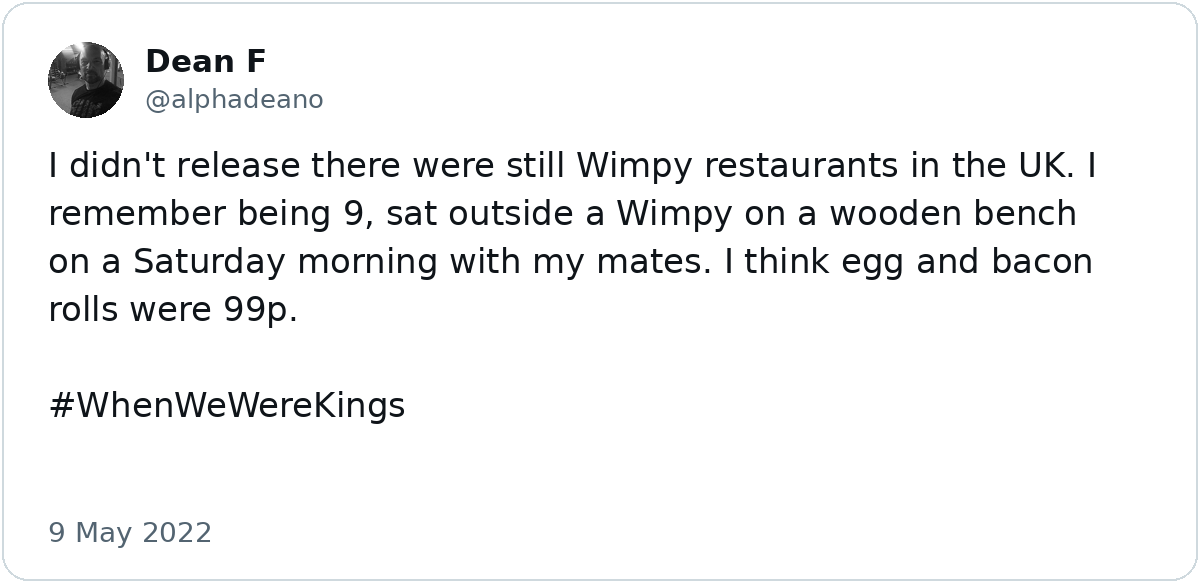Open the #WhenWeWereKings hashtag

point(227,406)
